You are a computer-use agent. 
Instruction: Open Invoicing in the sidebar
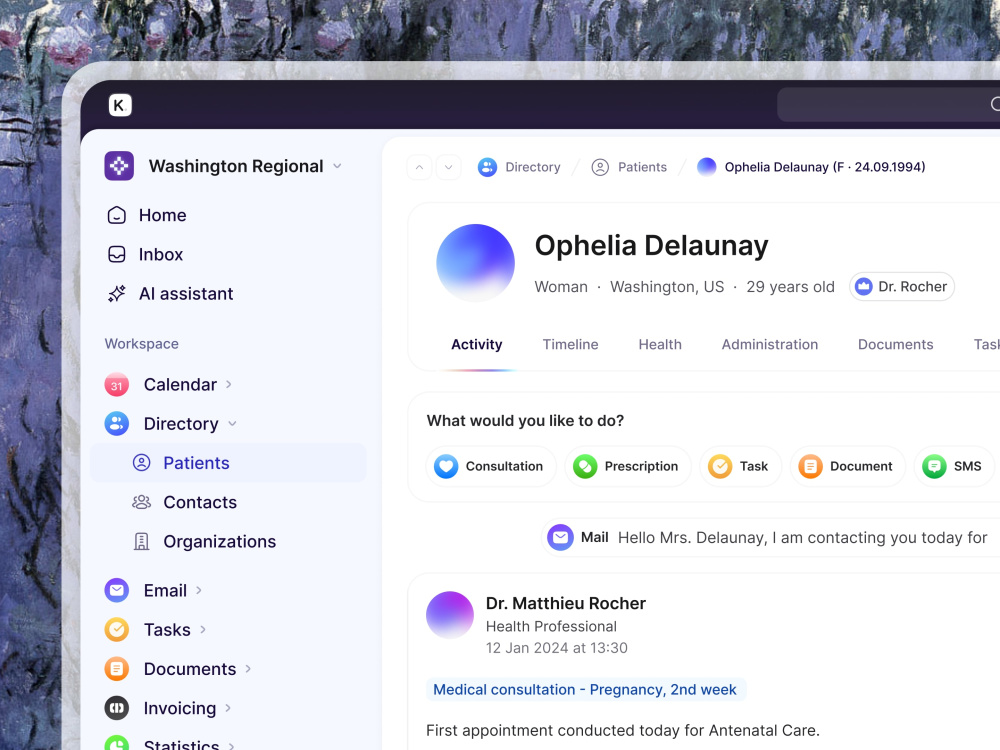(180, 708)
